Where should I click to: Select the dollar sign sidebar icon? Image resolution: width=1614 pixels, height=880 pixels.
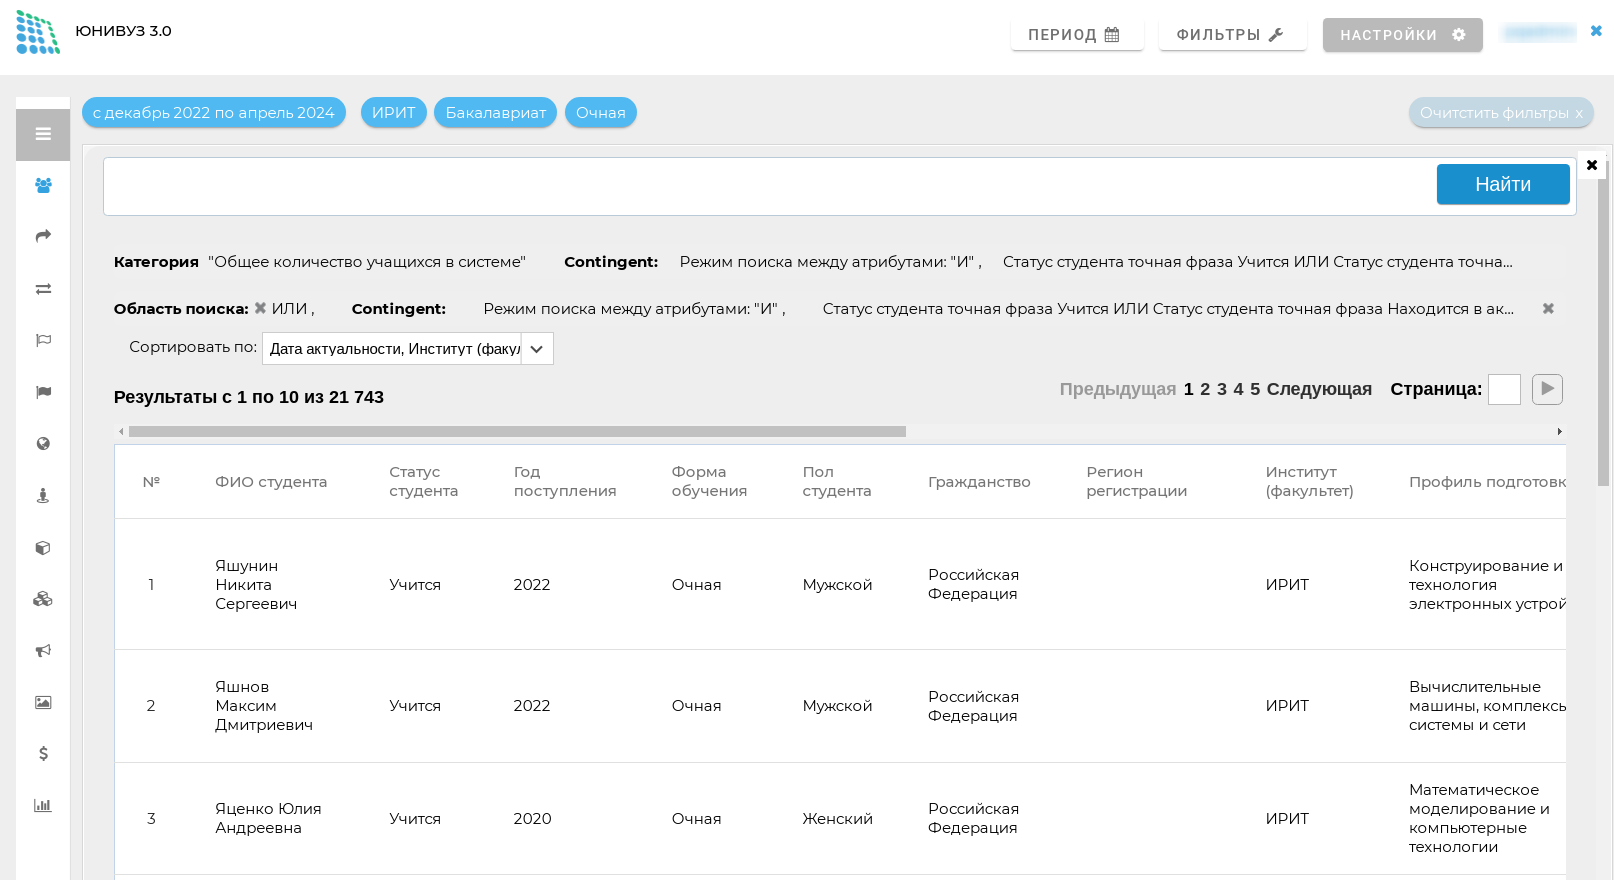coord(43,753)
